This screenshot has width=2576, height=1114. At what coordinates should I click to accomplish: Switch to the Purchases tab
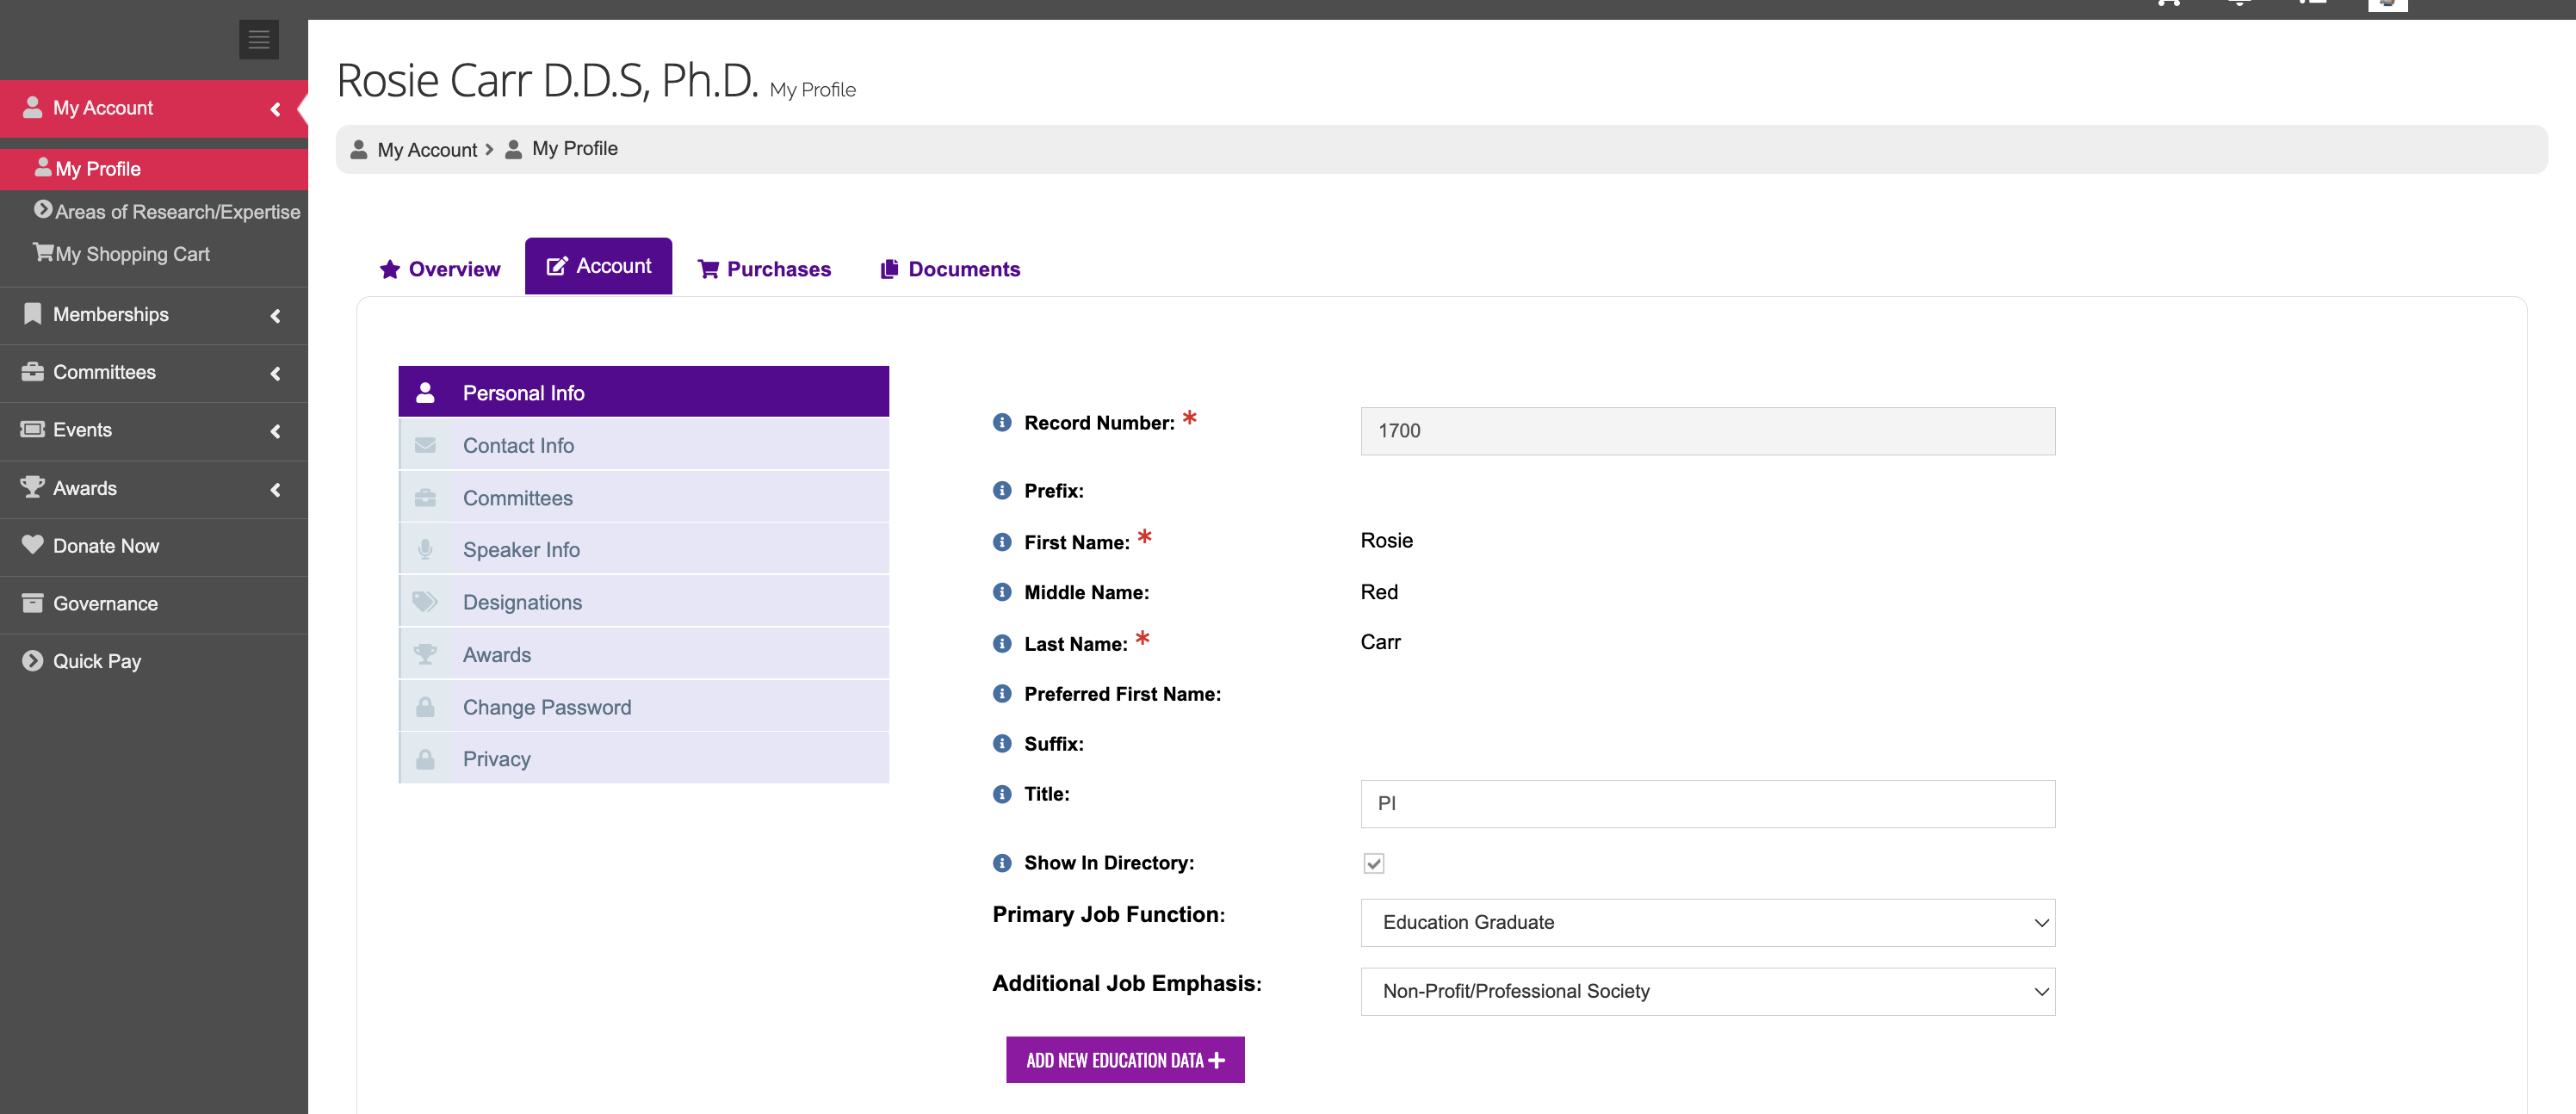[x=764, y=269]
